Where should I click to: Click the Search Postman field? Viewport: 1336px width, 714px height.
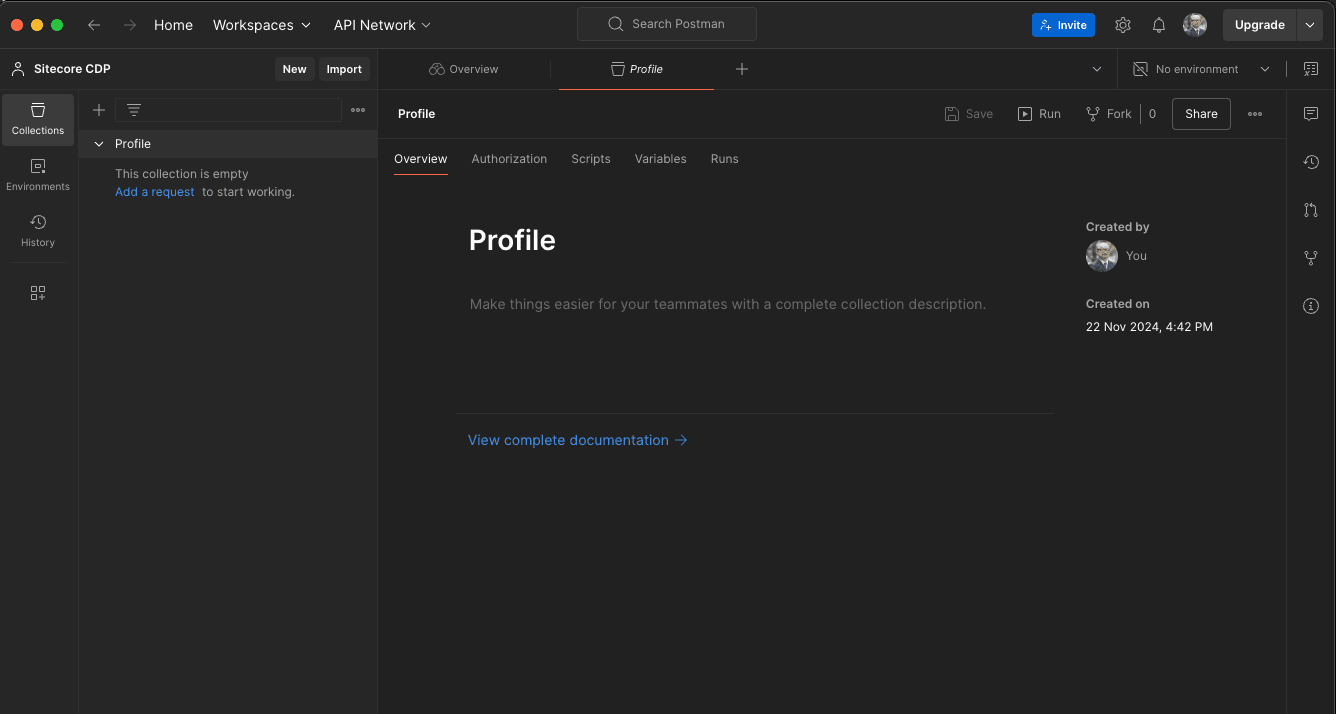click(x=667, y=24)
